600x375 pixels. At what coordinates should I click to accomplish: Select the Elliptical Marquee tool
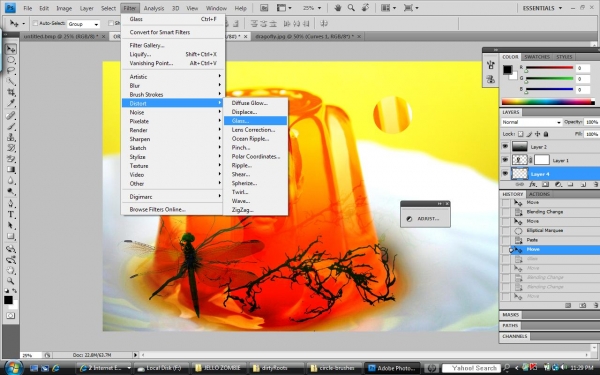pos(11,60)
